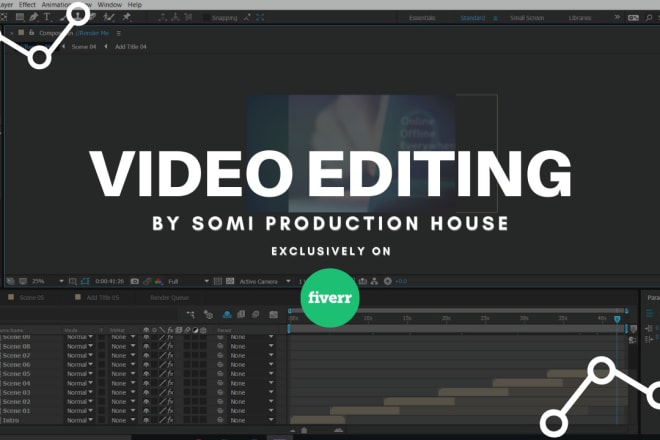The height and width of the screenshot is (440, 660).
Task: Toggle shy switch for Scene 01 layer
Action: (x=146, y=411)
